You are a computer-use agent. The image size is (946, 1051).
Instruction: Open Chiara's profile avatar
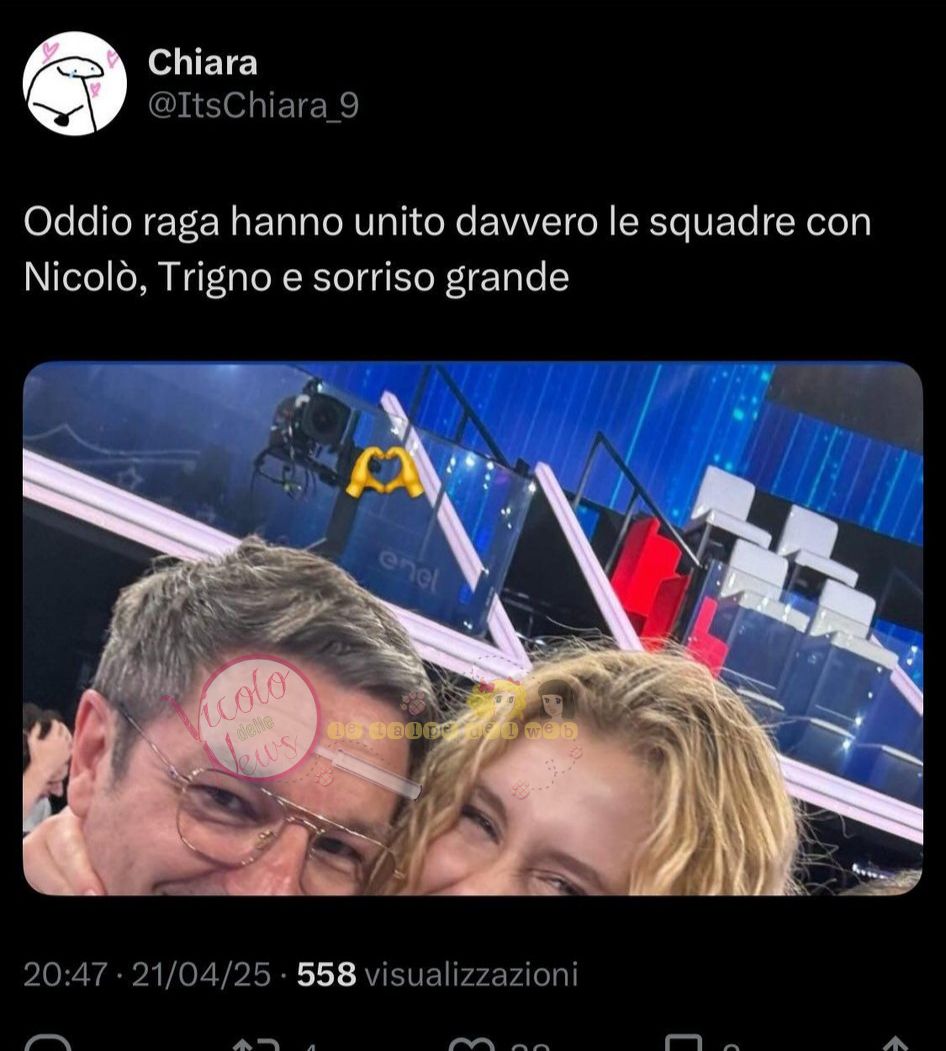(74, 83)
